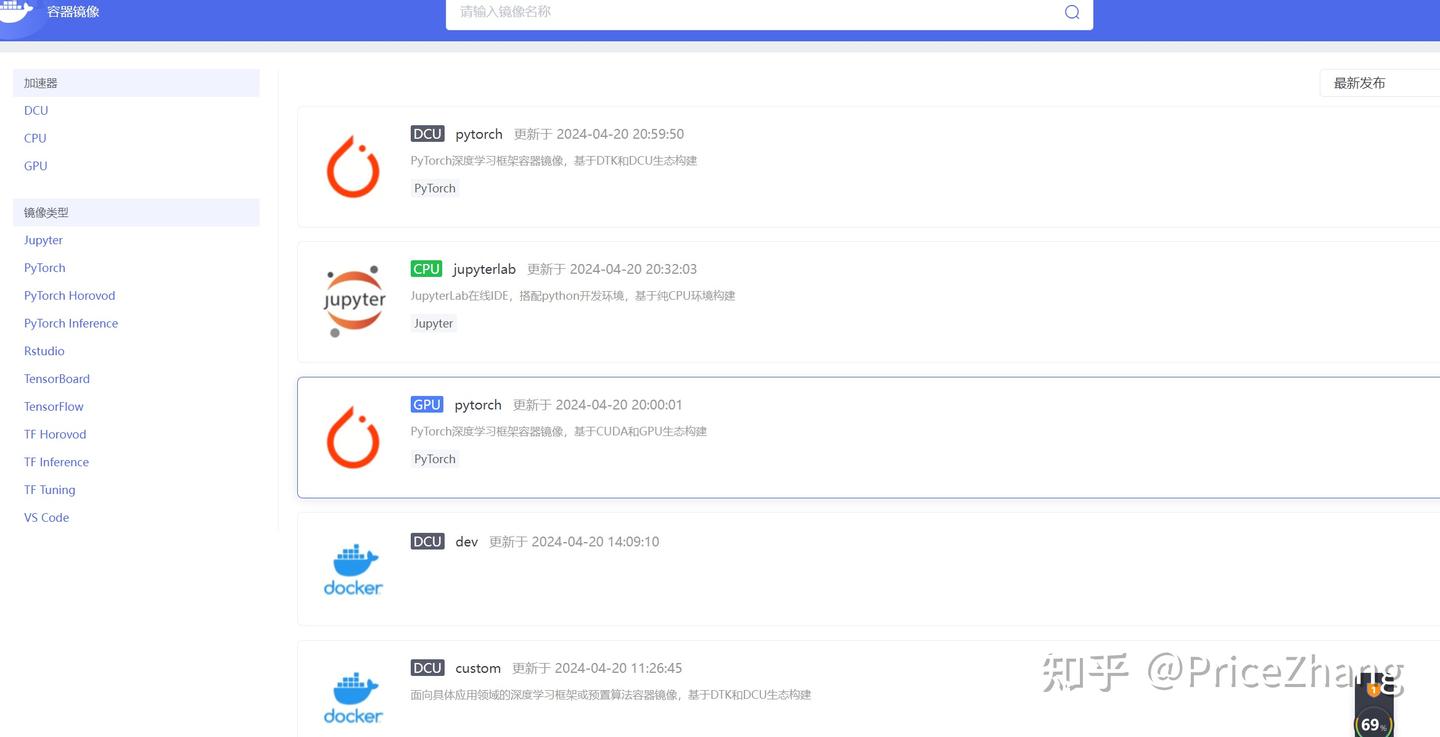Click the Docker logo beside custom image

pyautogui.click(x=352, y=697)
